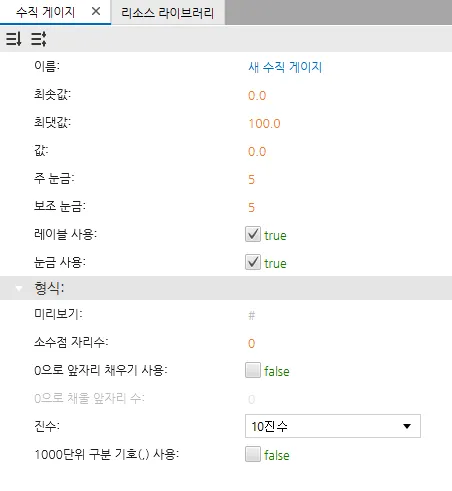The width and height of the screenshot is (452, 491).
Task: Click the 미리보기 value #
Action: pyautogui.click(x=252, y=315)
